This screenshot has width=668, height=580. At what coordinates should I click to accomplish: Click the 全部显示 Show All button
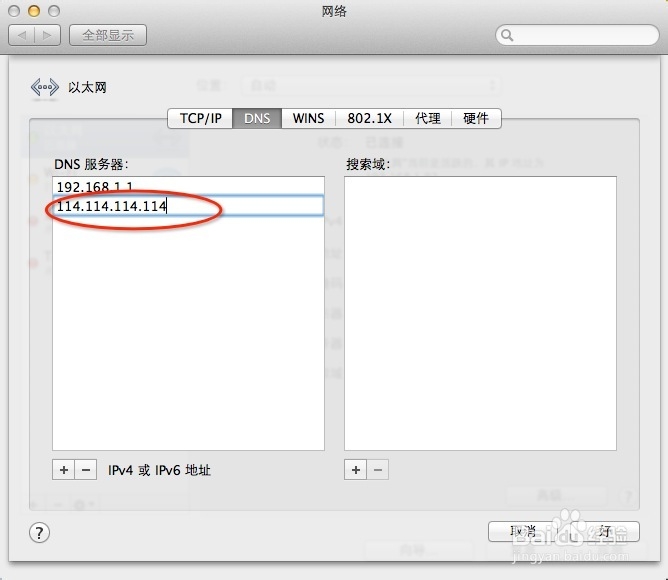pyautogui.click(x=108, y=35)
